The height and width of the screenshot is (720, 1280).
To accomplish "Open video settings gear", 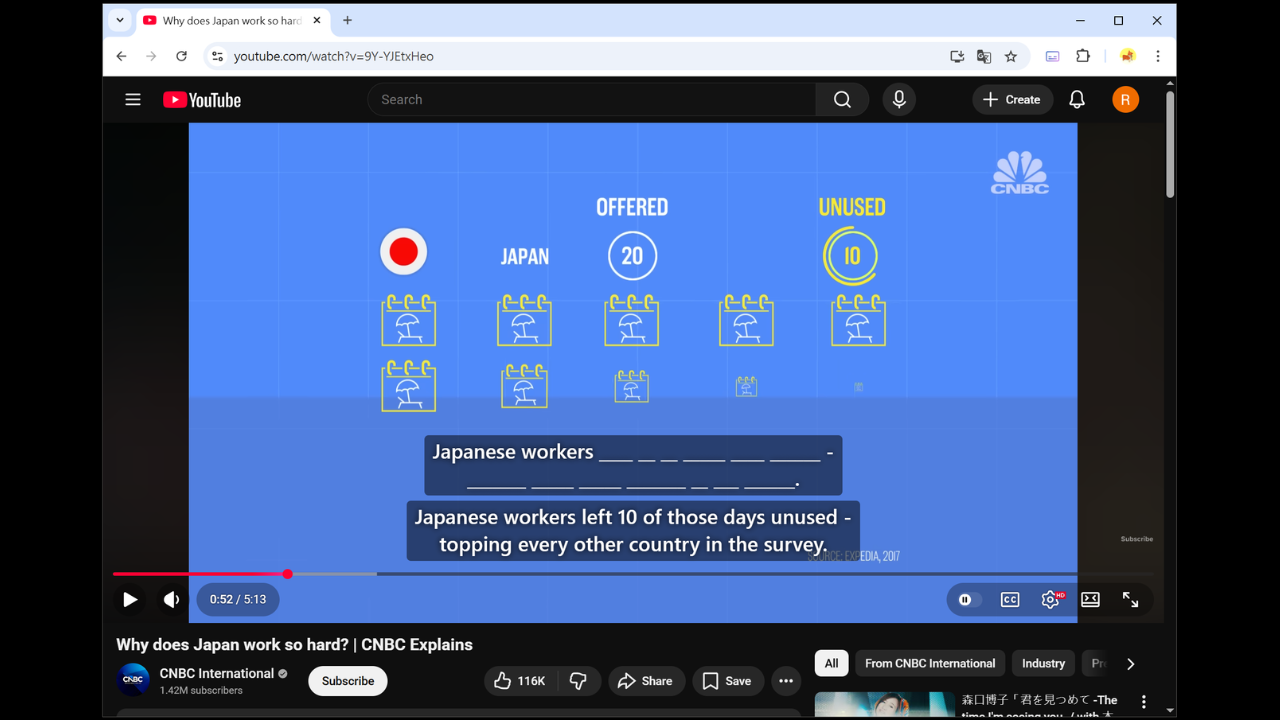I will 1050,600.
